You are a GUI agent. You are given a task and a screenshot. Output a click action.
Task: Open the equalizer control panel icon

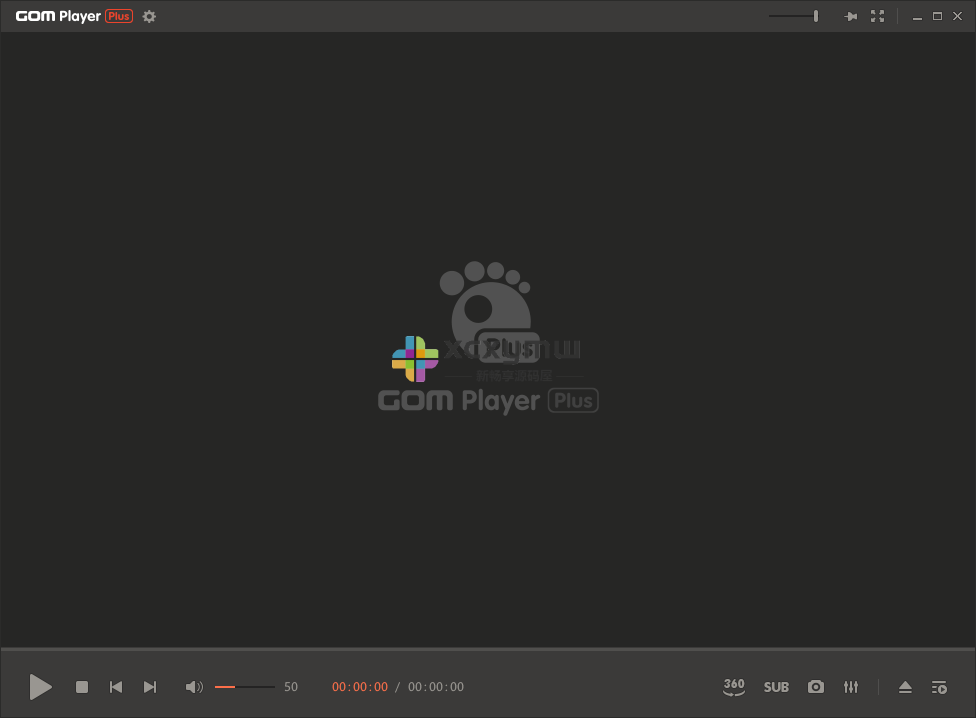click(851, 687)
